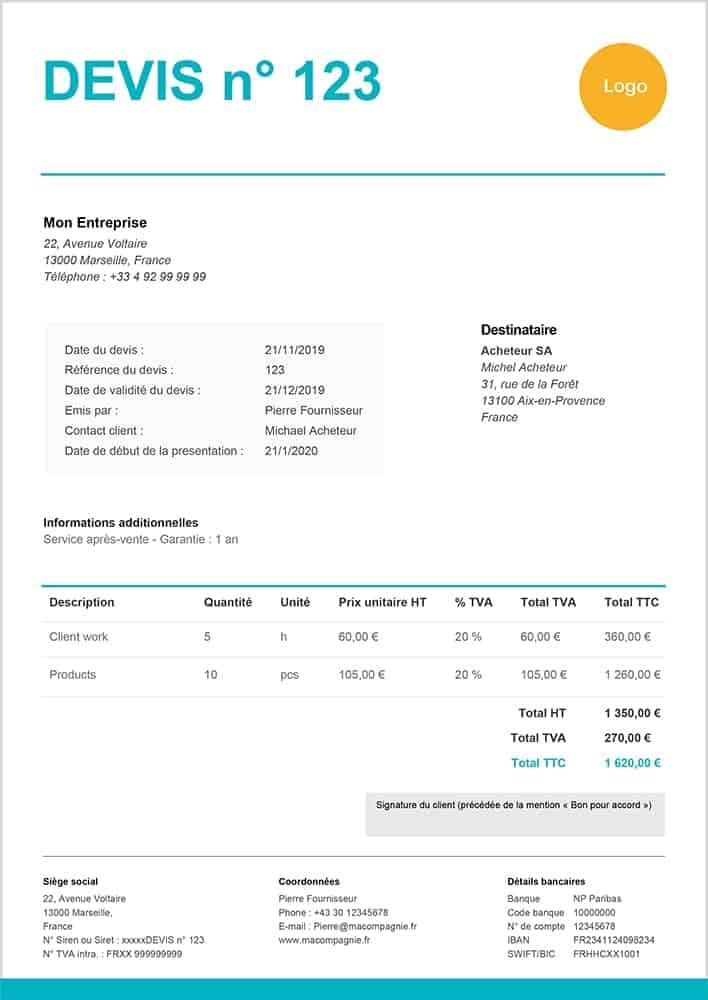Select the IBAN number FR2341124098234
708x1000 pixels.
click(x=613, y=940)
